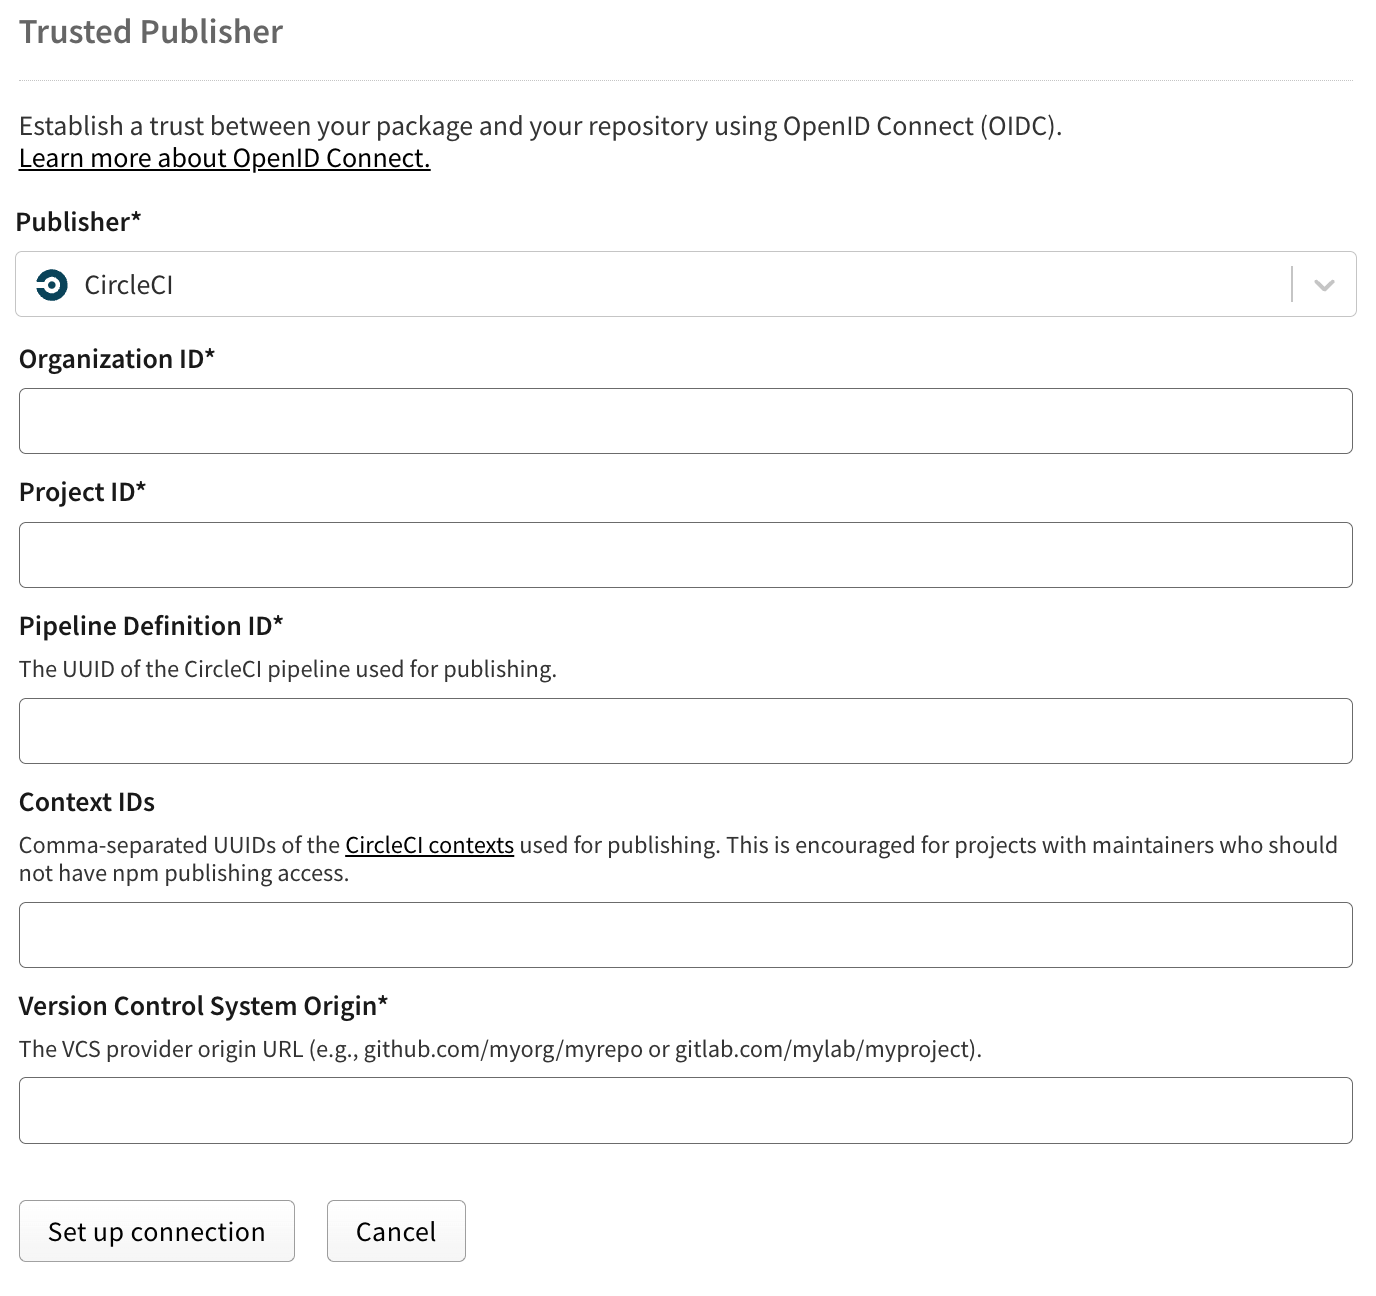The height and width of the screenshot is (1296, 1376).
Task: Select the Pipeline Definition ID input field
Action: 685,731
